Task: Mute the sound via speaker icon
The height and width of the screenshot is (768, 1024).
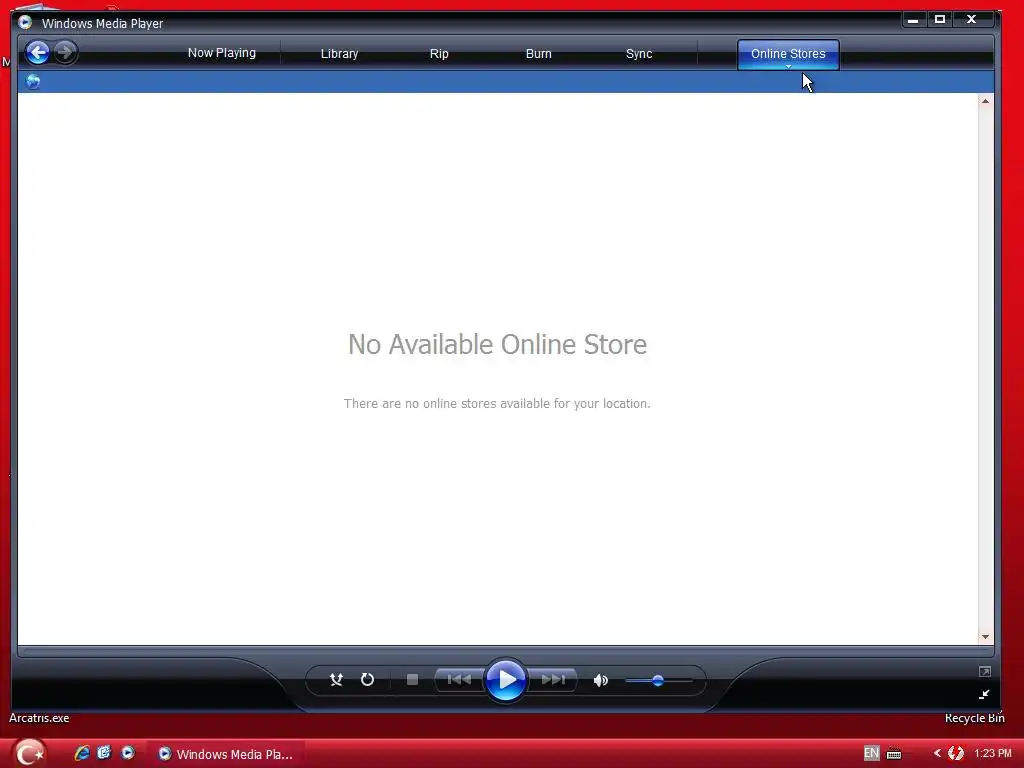Action: (600, 680)
